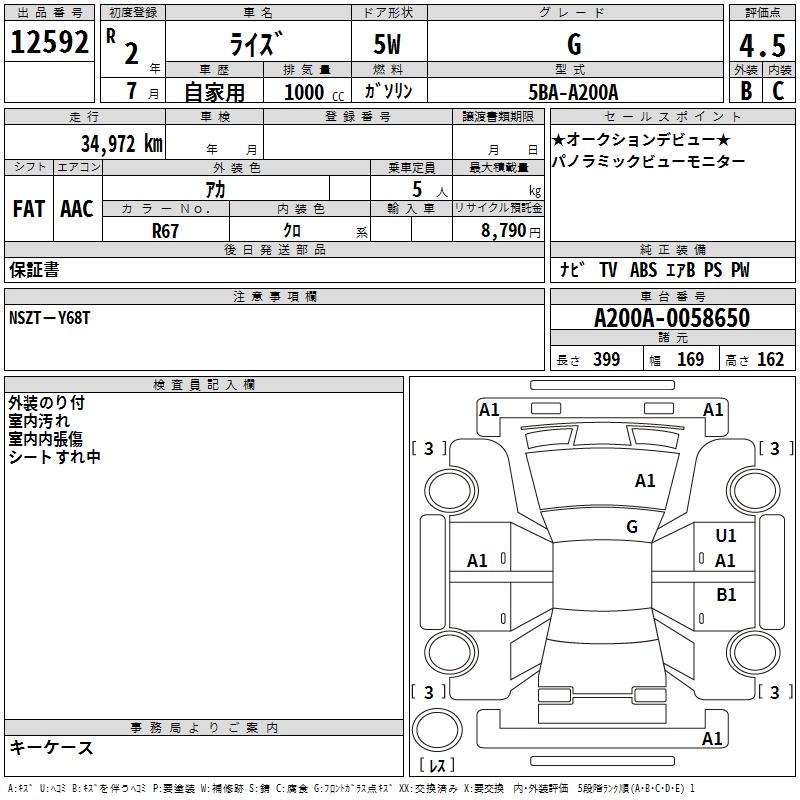This screenshot has width=800, height=800.
Task: Click the セールスポイント section header
Action: point(672,116)
